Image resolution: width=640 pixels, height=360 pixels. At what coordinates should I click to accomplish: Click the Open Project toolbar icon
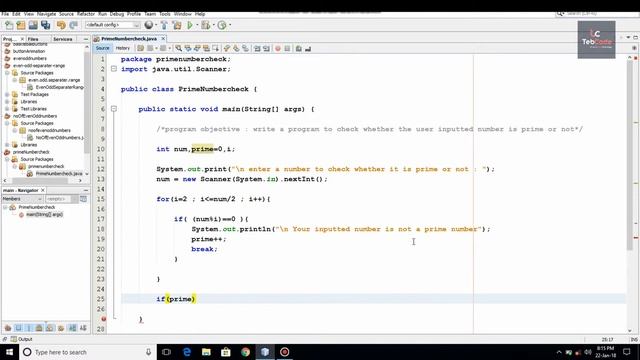click(x=33, y=25)
